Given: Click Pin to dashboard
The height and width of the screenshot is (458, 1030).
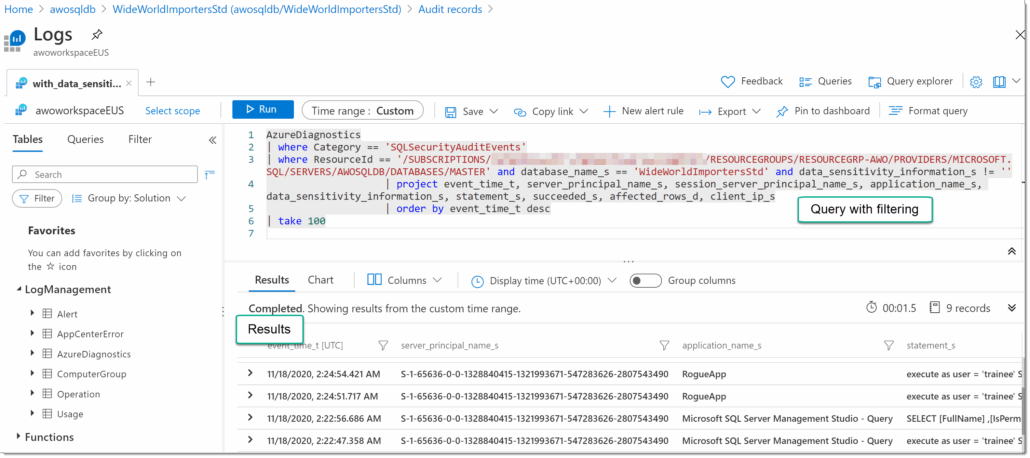Looking at the screenshot, I should 823,111.
